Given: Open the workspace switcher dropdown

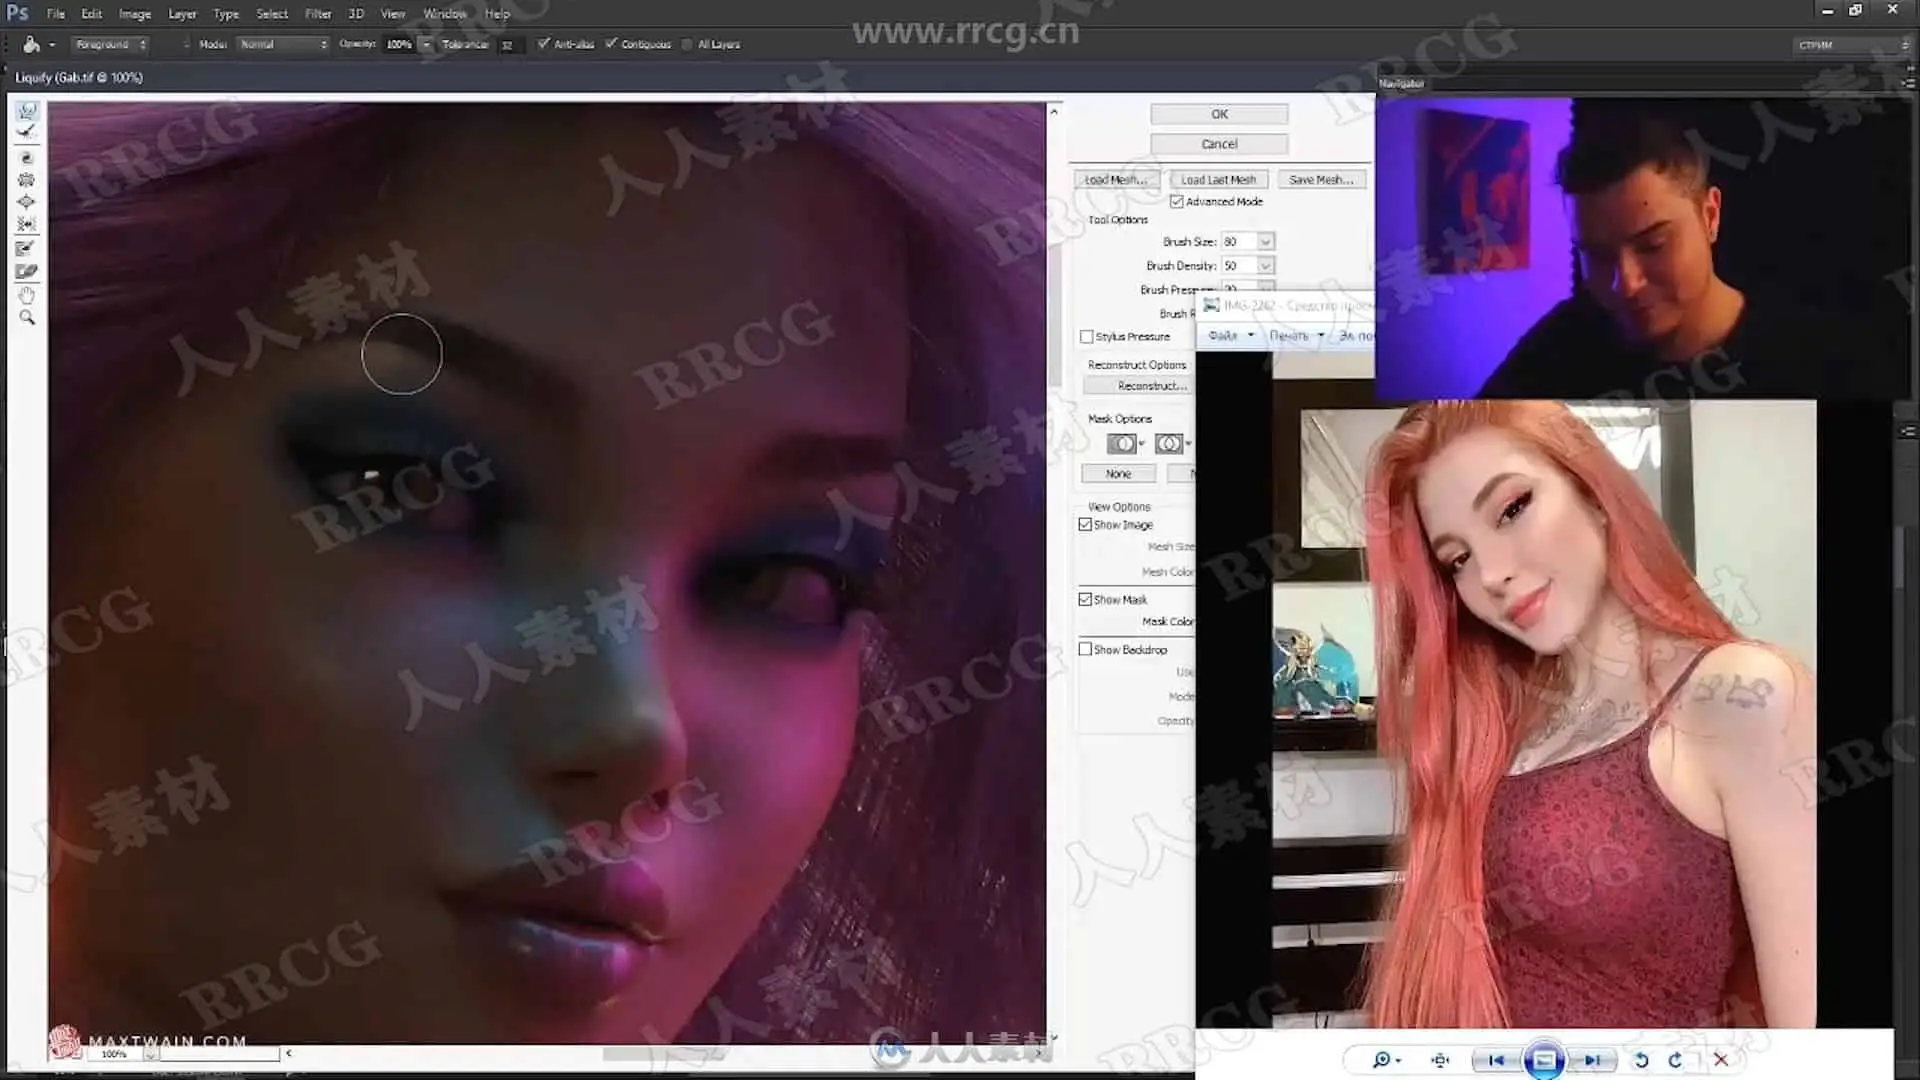Looking at the screenshot, I should pos(1851,45).
